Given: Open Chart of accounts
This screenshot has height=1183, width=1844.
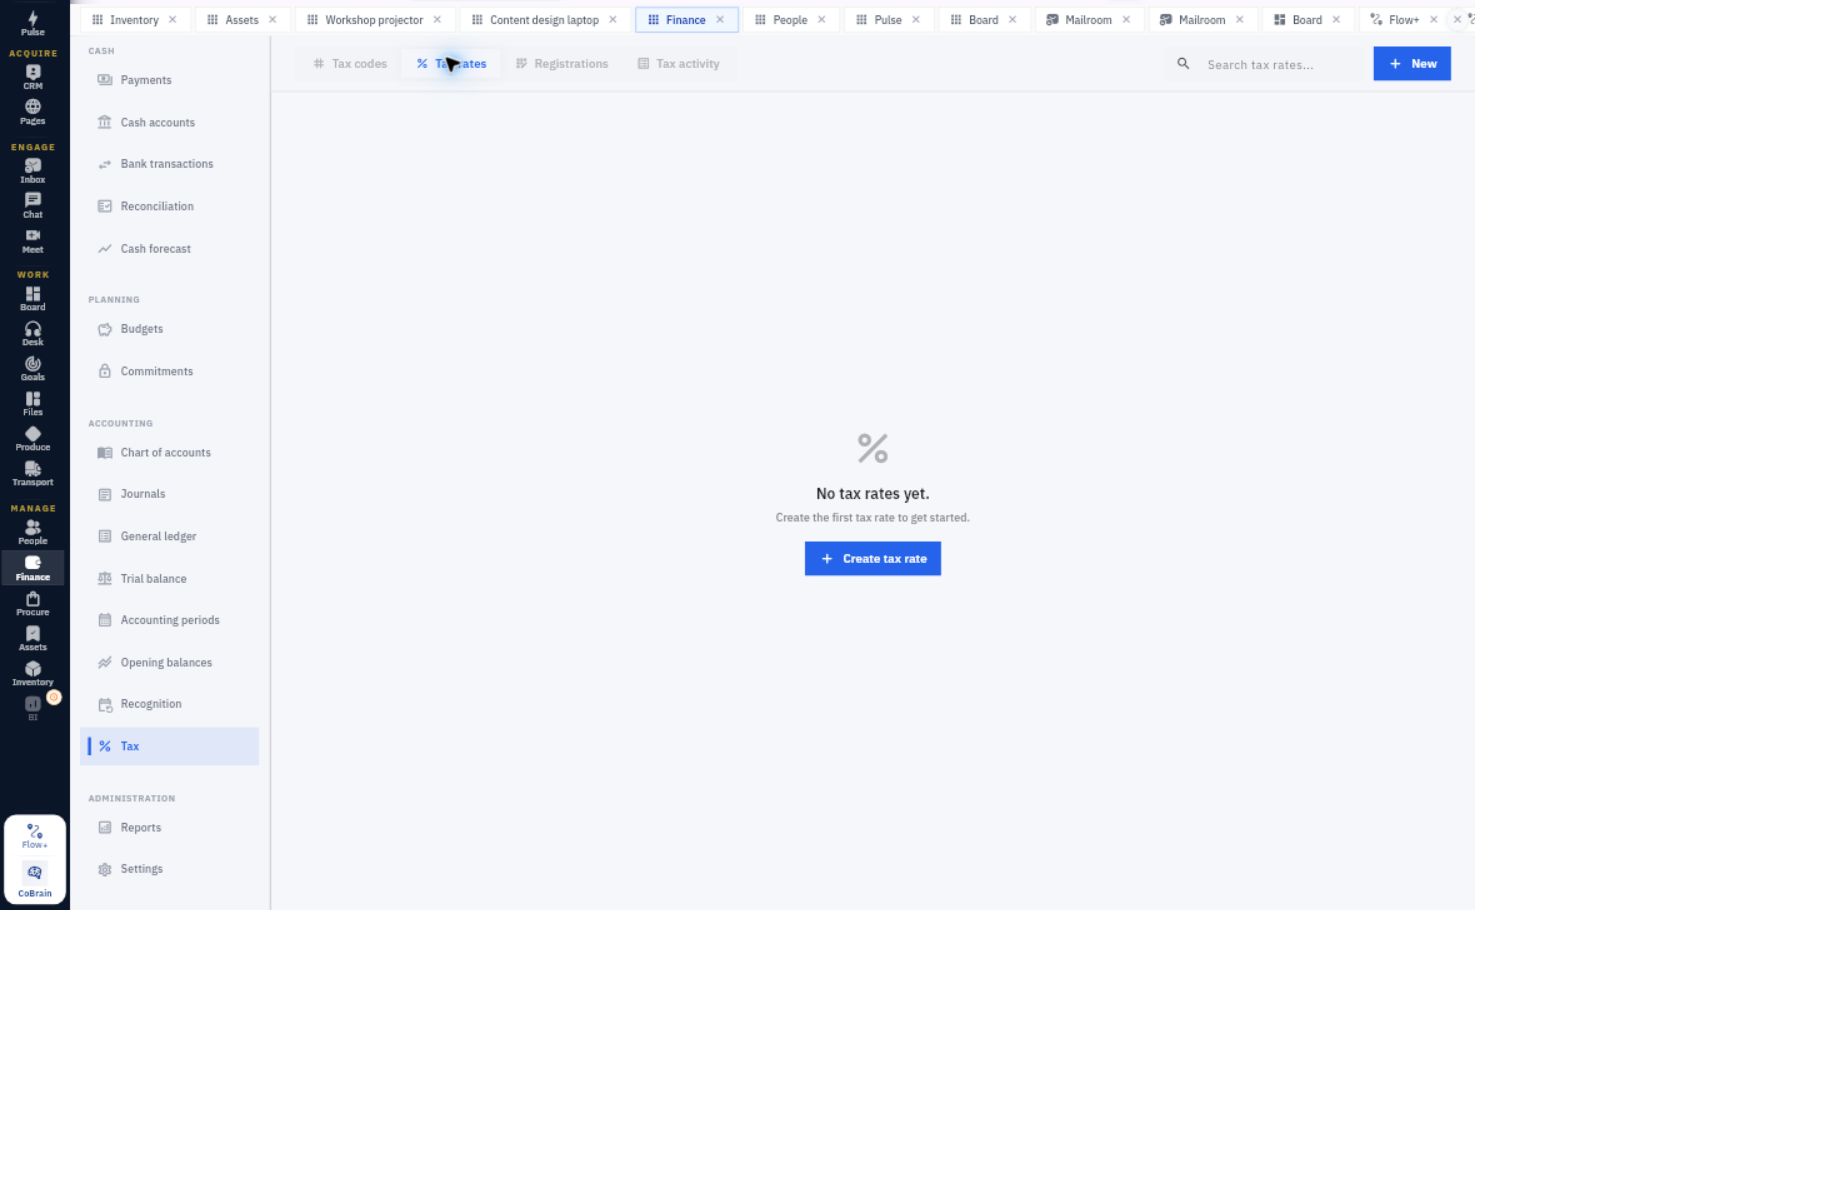Looking at the screenshot, I should point(170,453).
